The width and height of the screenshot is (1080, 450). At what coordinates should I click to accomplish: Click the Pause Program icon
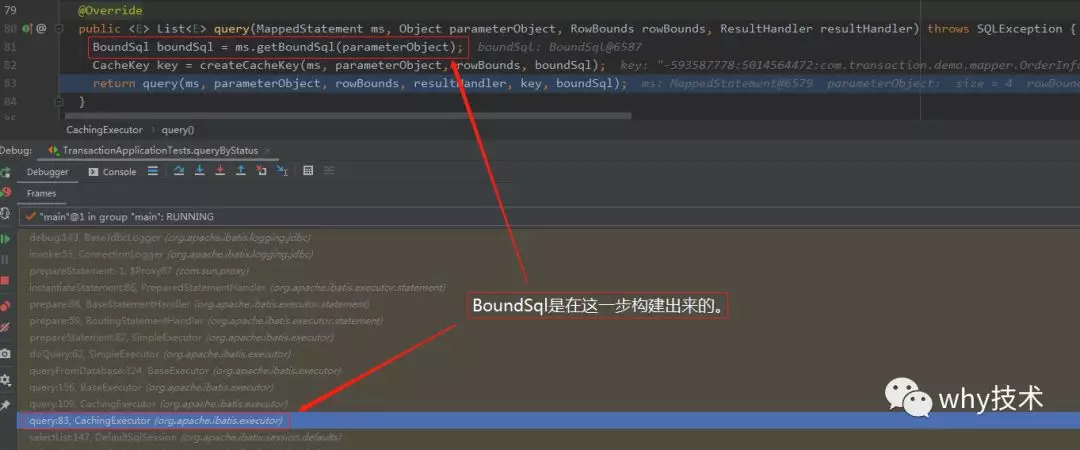pyautogui.click(x=6, y=260)
